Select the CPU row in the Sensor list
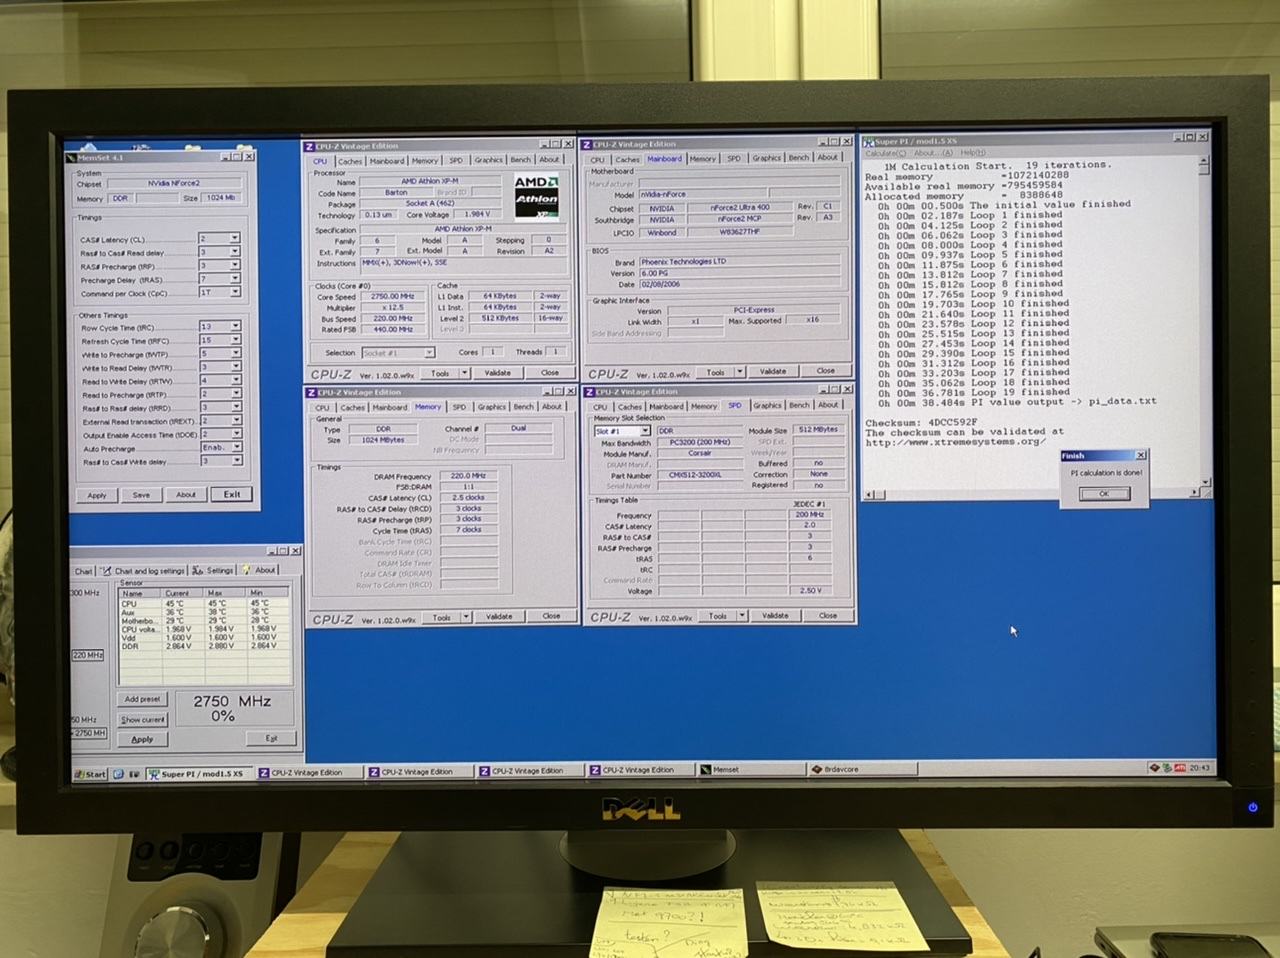 [204, 603]
